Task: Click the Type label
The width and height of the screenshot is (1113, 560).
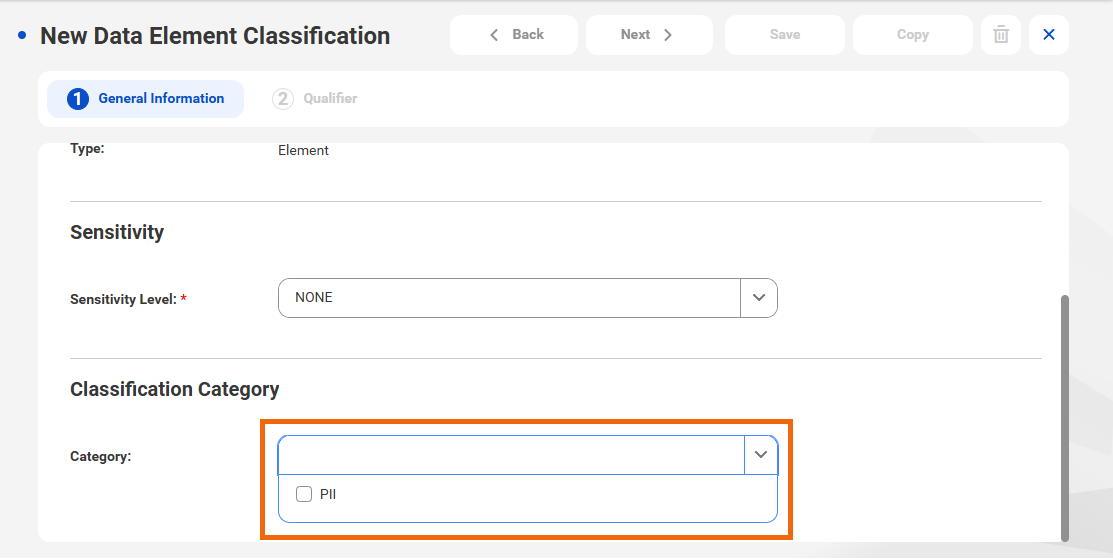Action: pos(87,148)
